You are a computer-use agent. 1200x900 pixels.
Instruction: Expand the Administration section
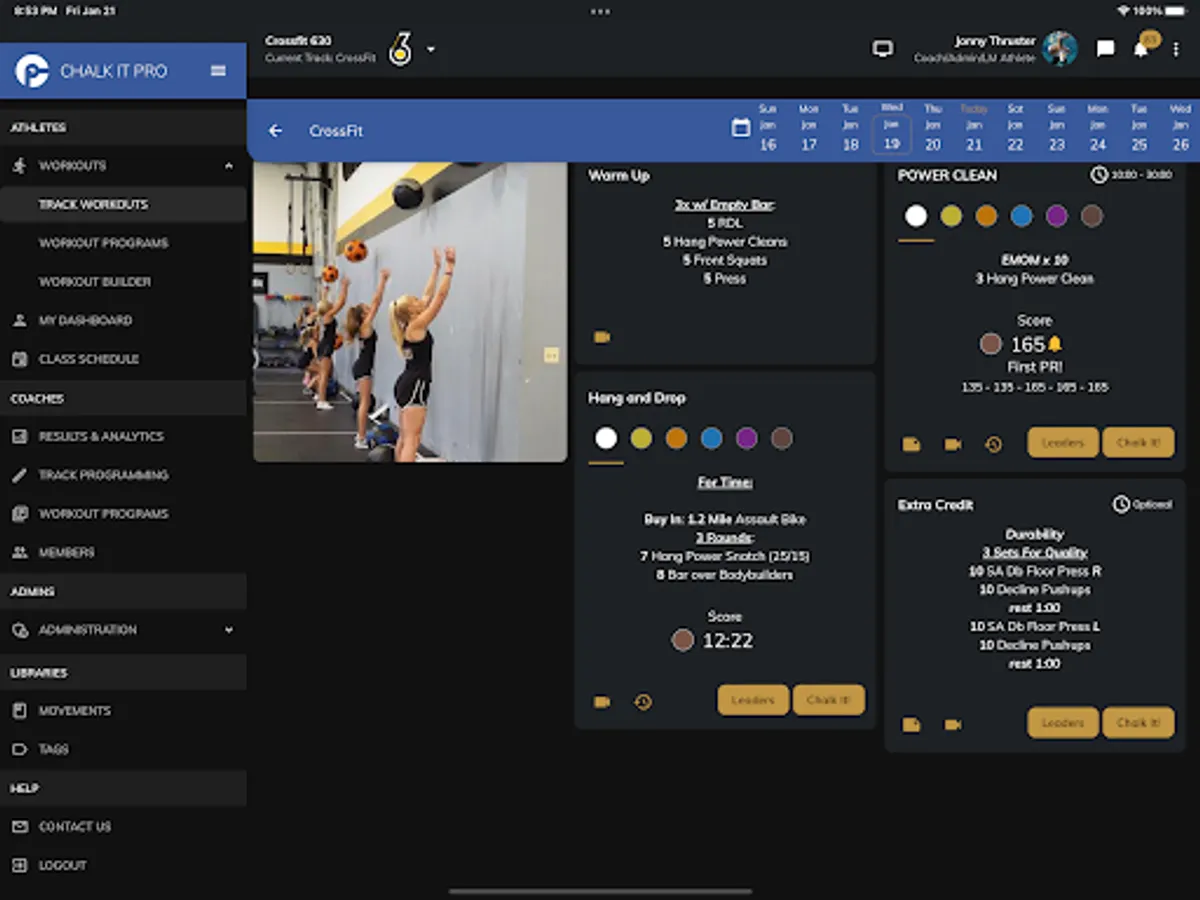[229, 630]
